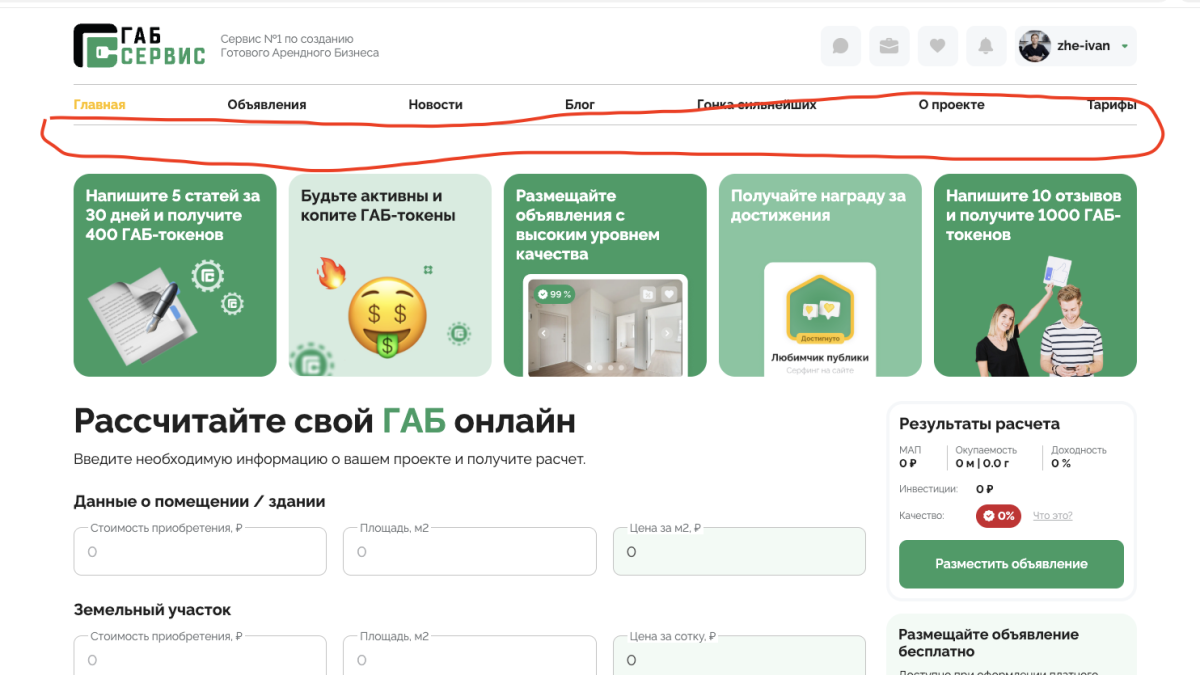Click the Цена за сотку field

coord(739,660)
